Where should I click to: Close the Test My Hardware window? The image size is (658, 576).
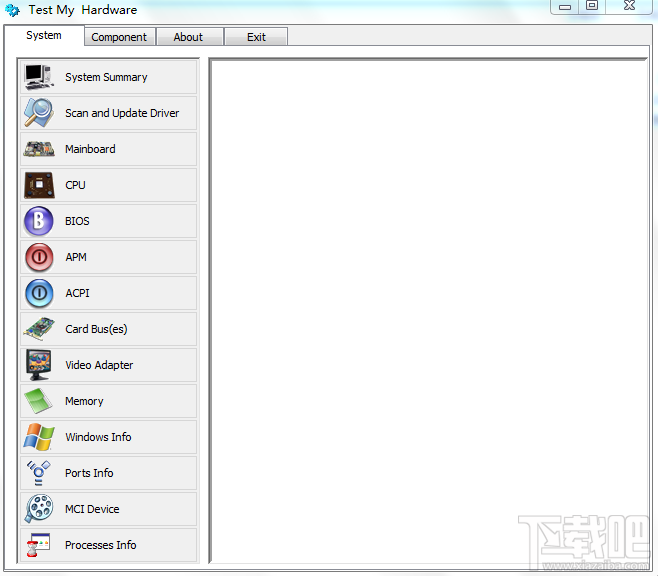click(x=629, y=5)
